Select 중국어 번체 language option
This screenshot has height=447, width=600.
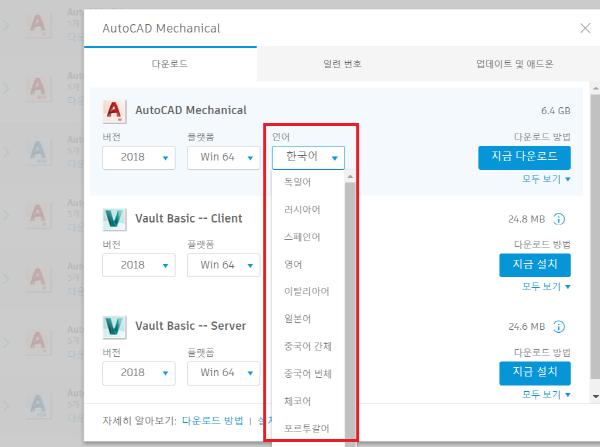308,374
